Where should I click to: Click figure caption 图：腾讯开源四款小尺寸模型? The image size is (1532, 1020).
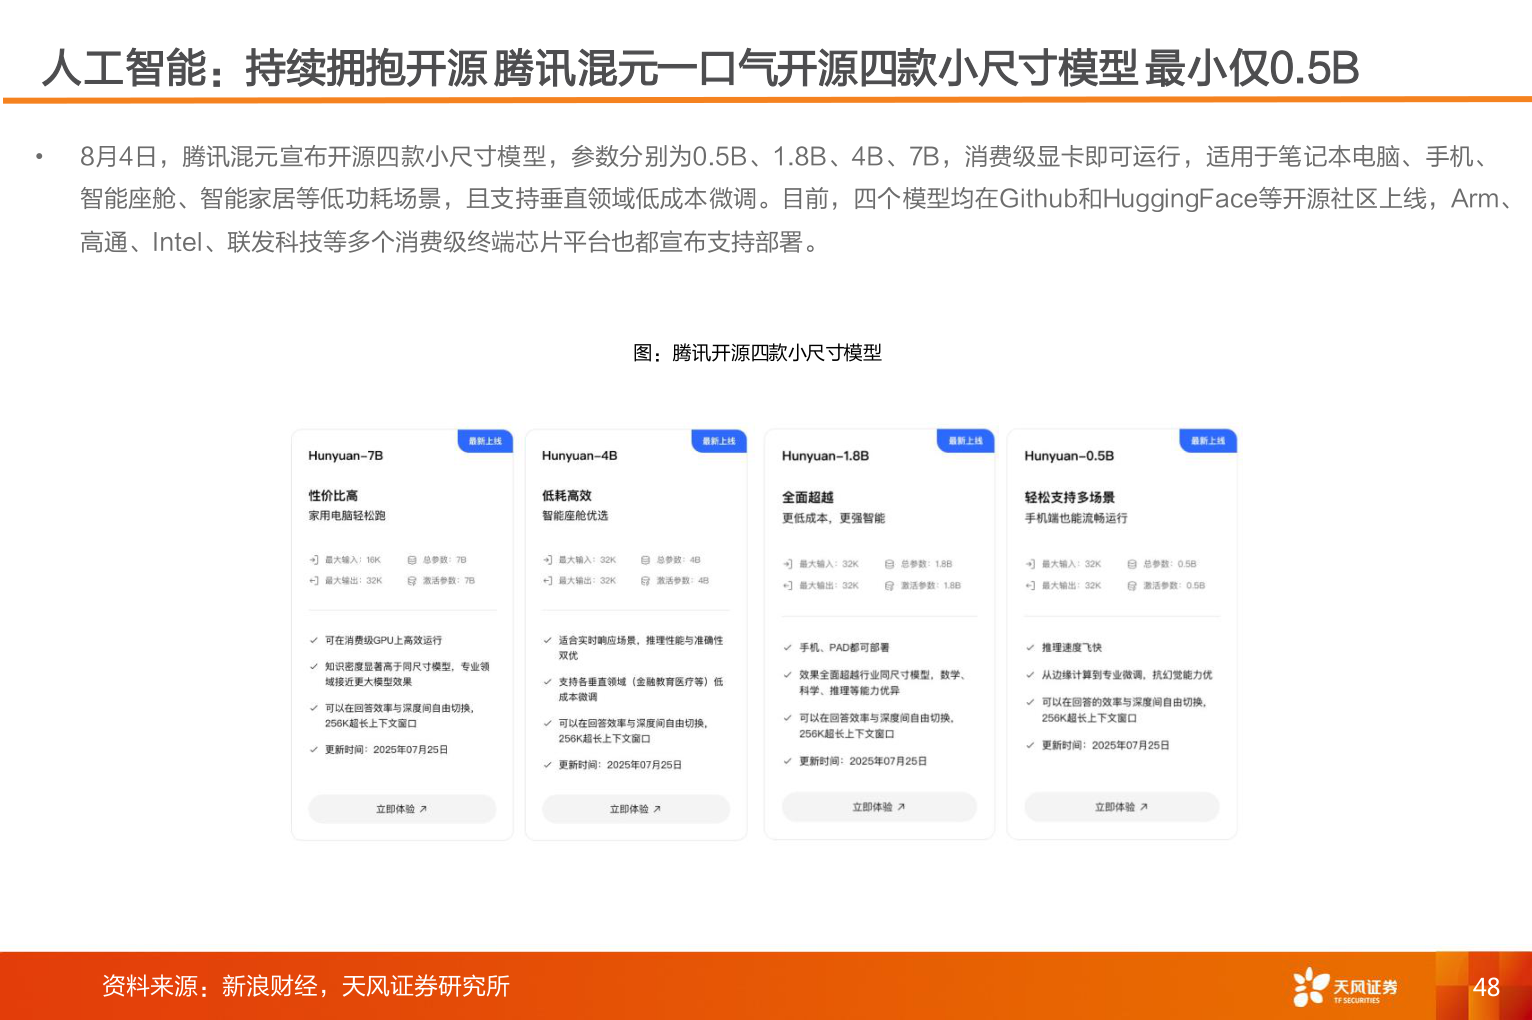click(x=757, y=353)
